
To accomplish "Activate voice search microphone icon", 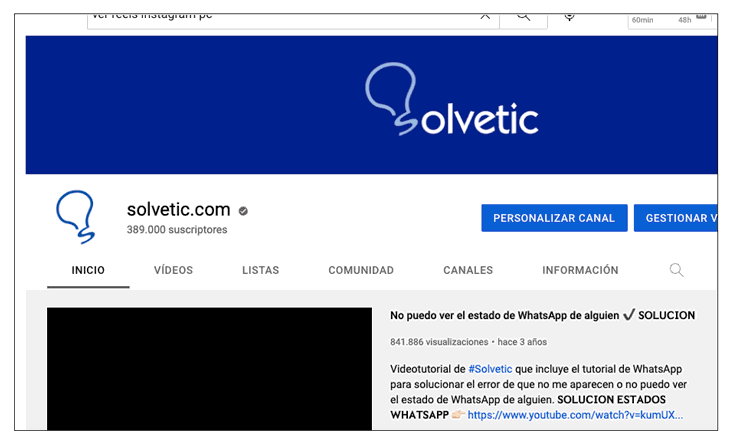I will coord(569,17).
